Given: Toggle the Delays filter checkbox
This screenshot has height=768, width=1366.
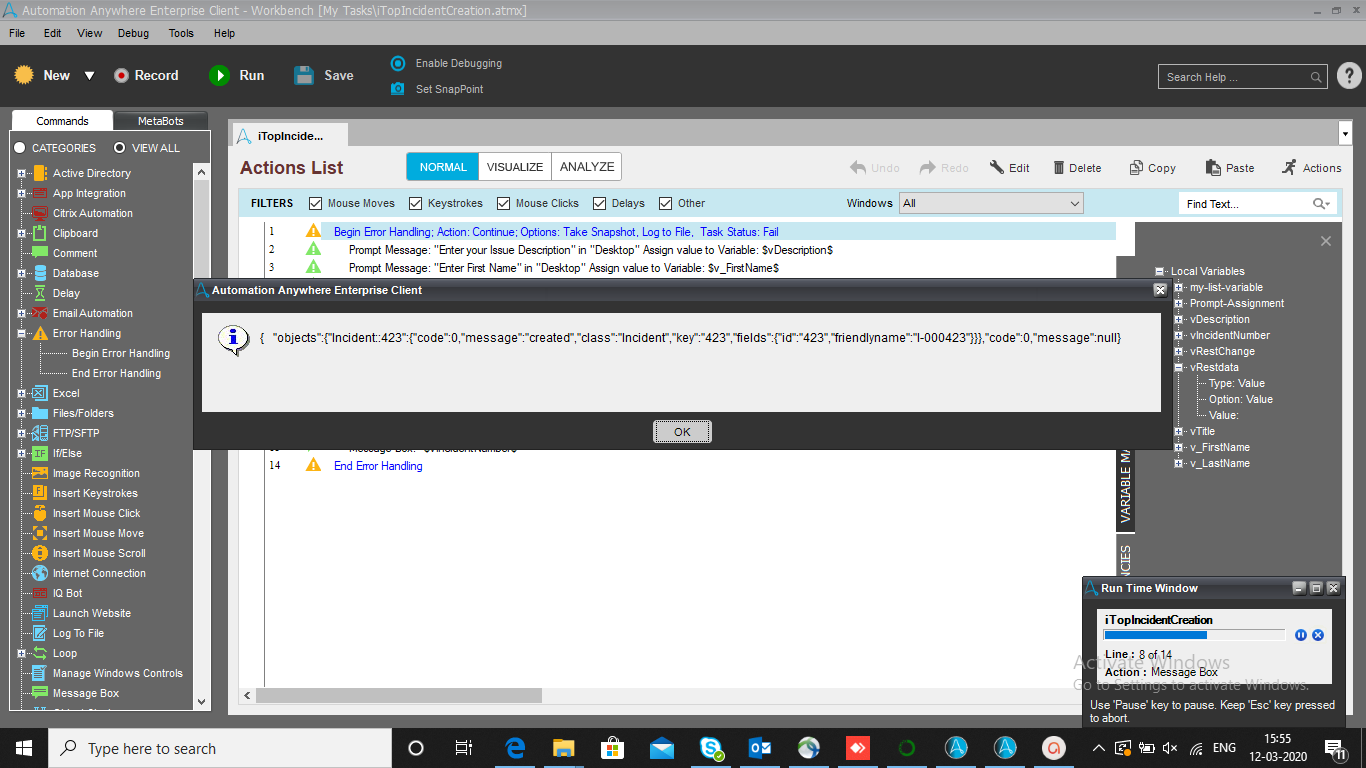Looking at the screenshot, I should tap(600, 203).
